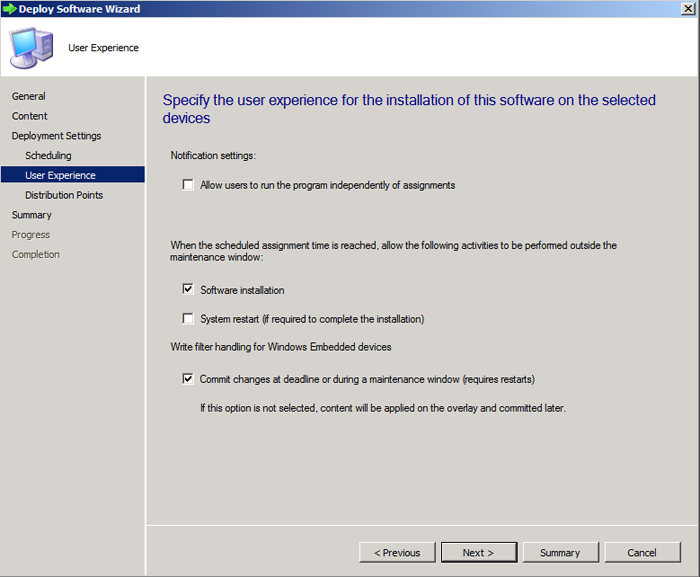The width and height of the screenshot is (700, 577).
Task: Close the Deploy Software Wizard window
Action: click(688, 9)
